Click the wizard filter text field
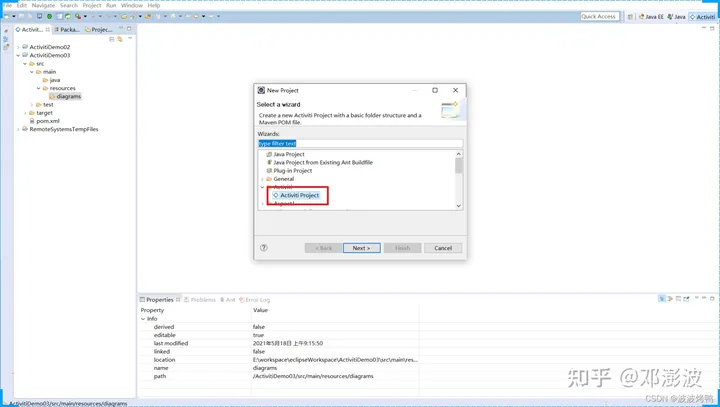The width and height of the screenshot is (720, 407). click(x=360, y=143)
